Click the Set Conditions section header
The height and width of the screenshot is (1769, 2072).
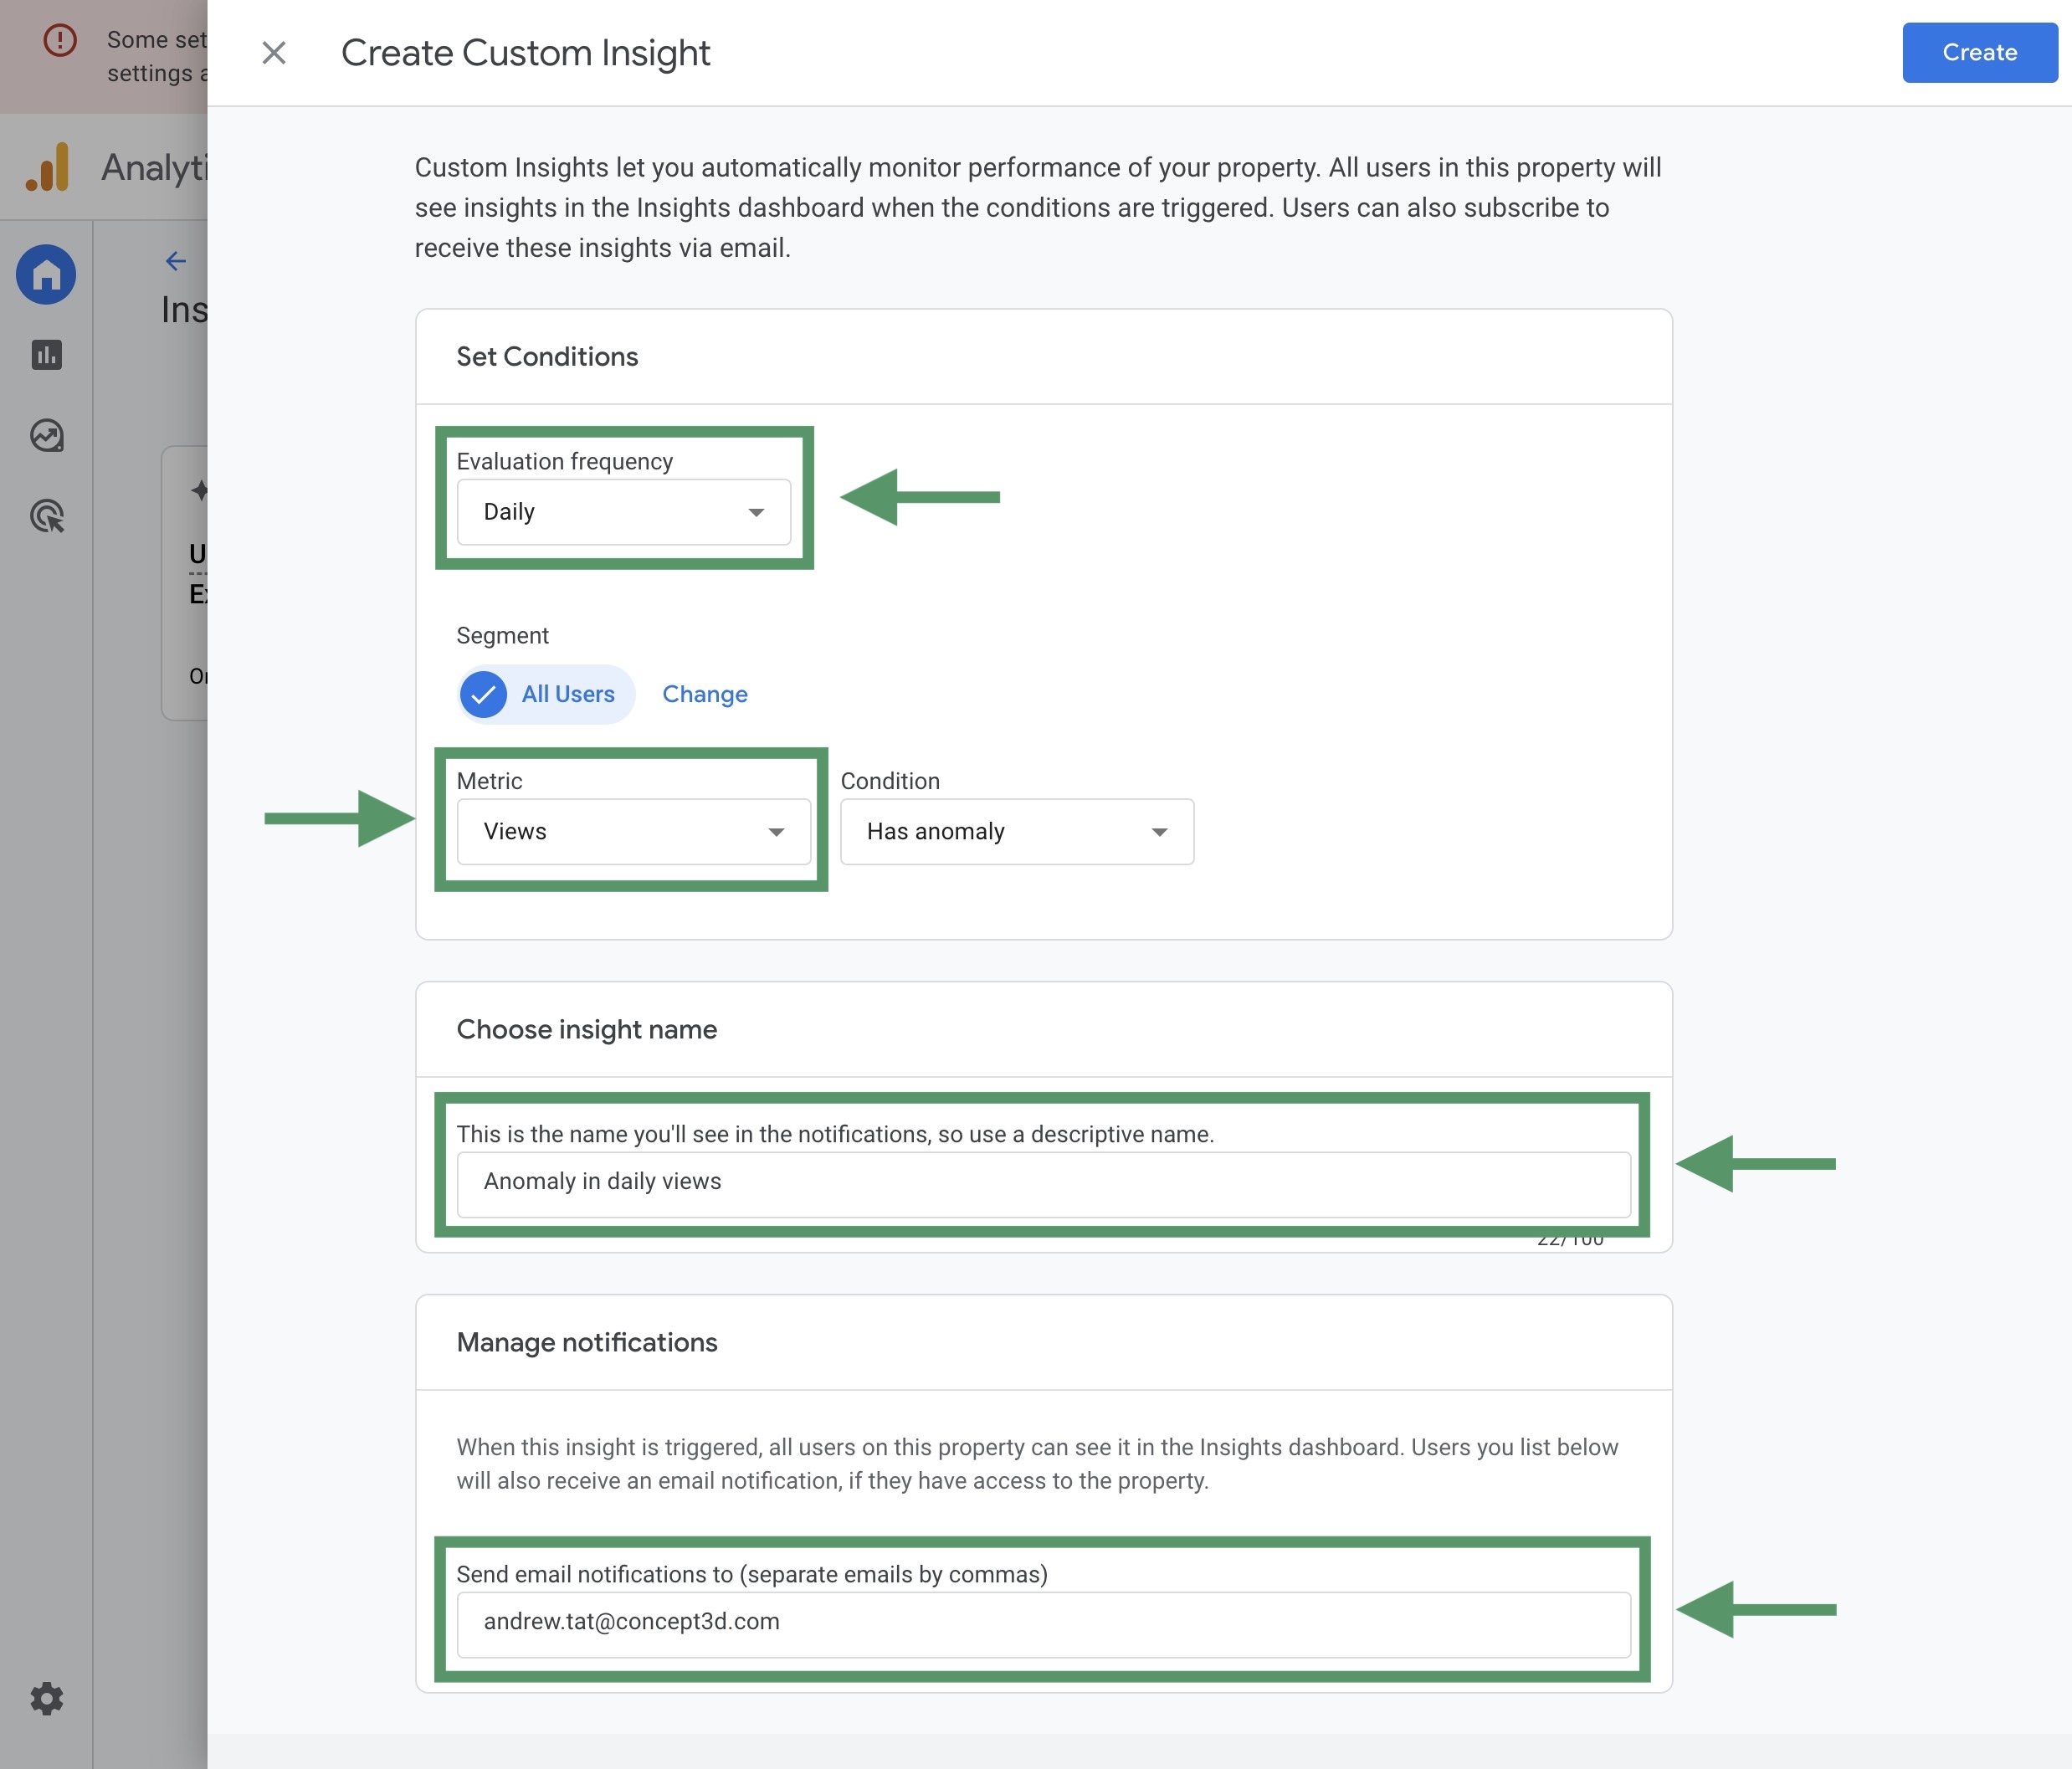tap(548, 356)
